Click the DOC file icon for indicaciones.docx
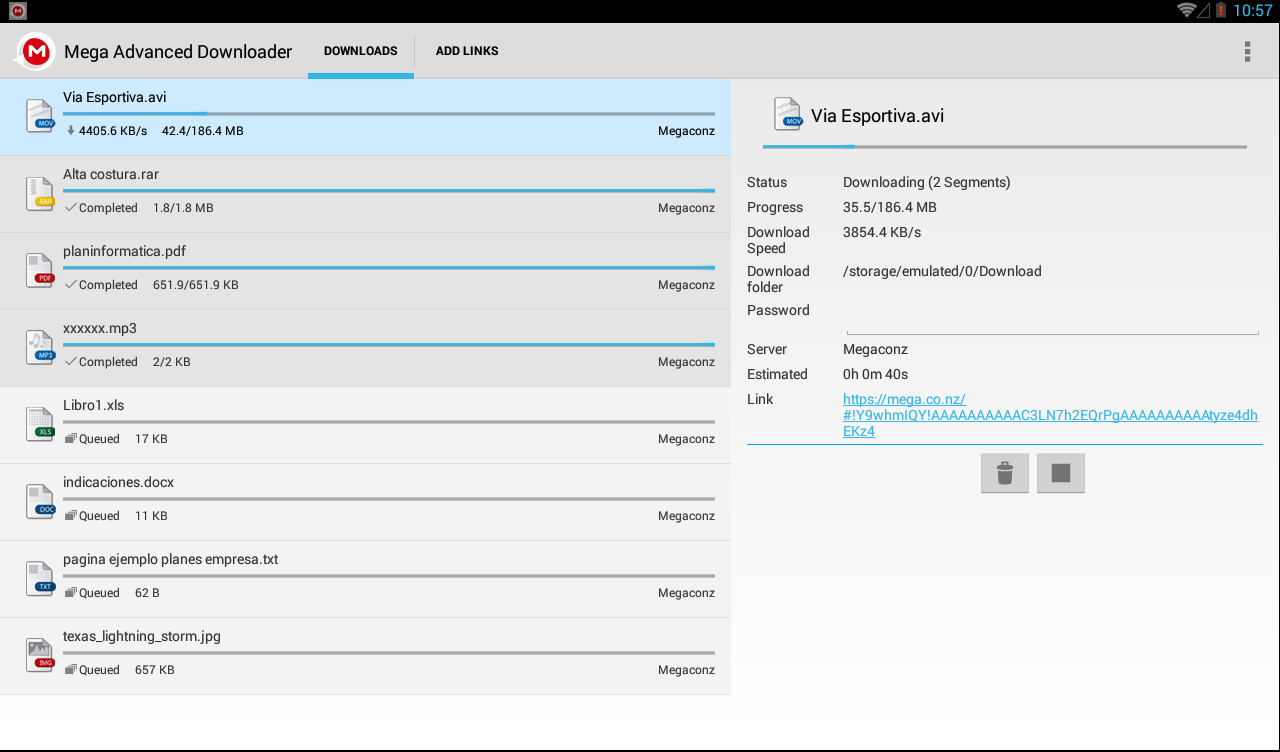Image resolution: width=1280 pixels, height=752 pixels. pos(40,501)
